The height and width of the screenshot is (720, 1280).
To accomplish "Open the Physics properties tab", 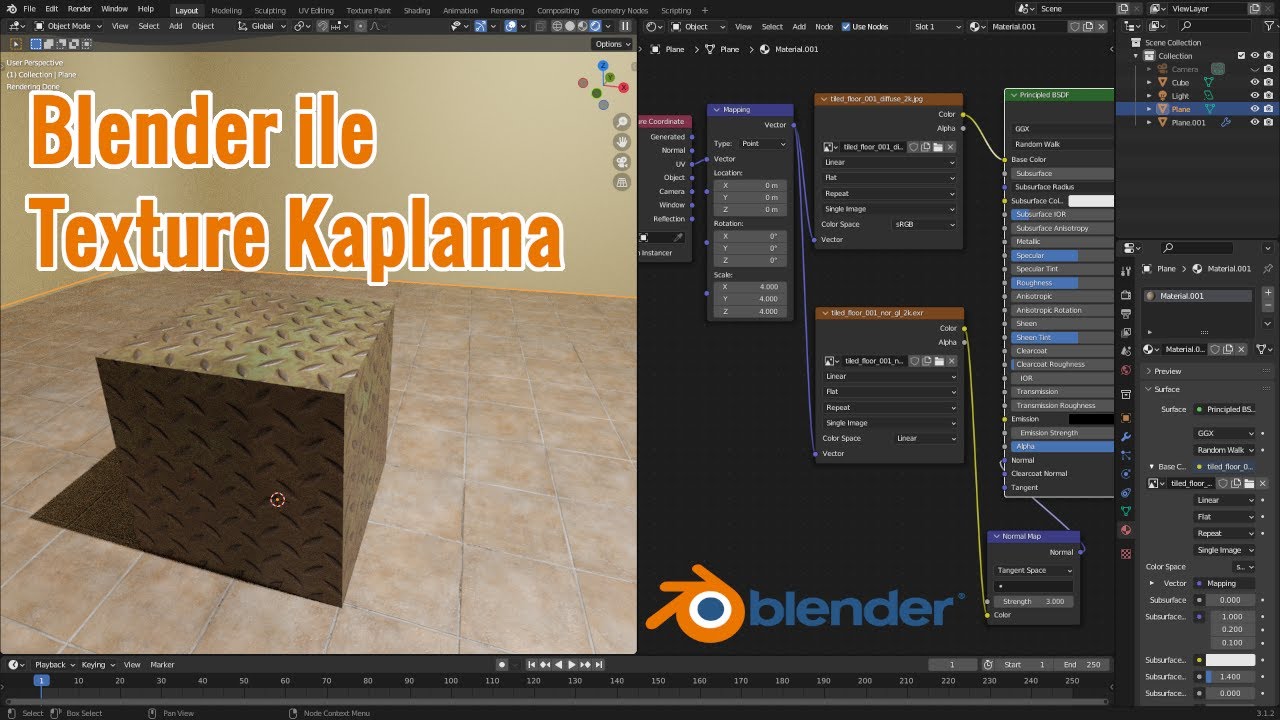I will pyautogui.click(x=1126, y=474).
